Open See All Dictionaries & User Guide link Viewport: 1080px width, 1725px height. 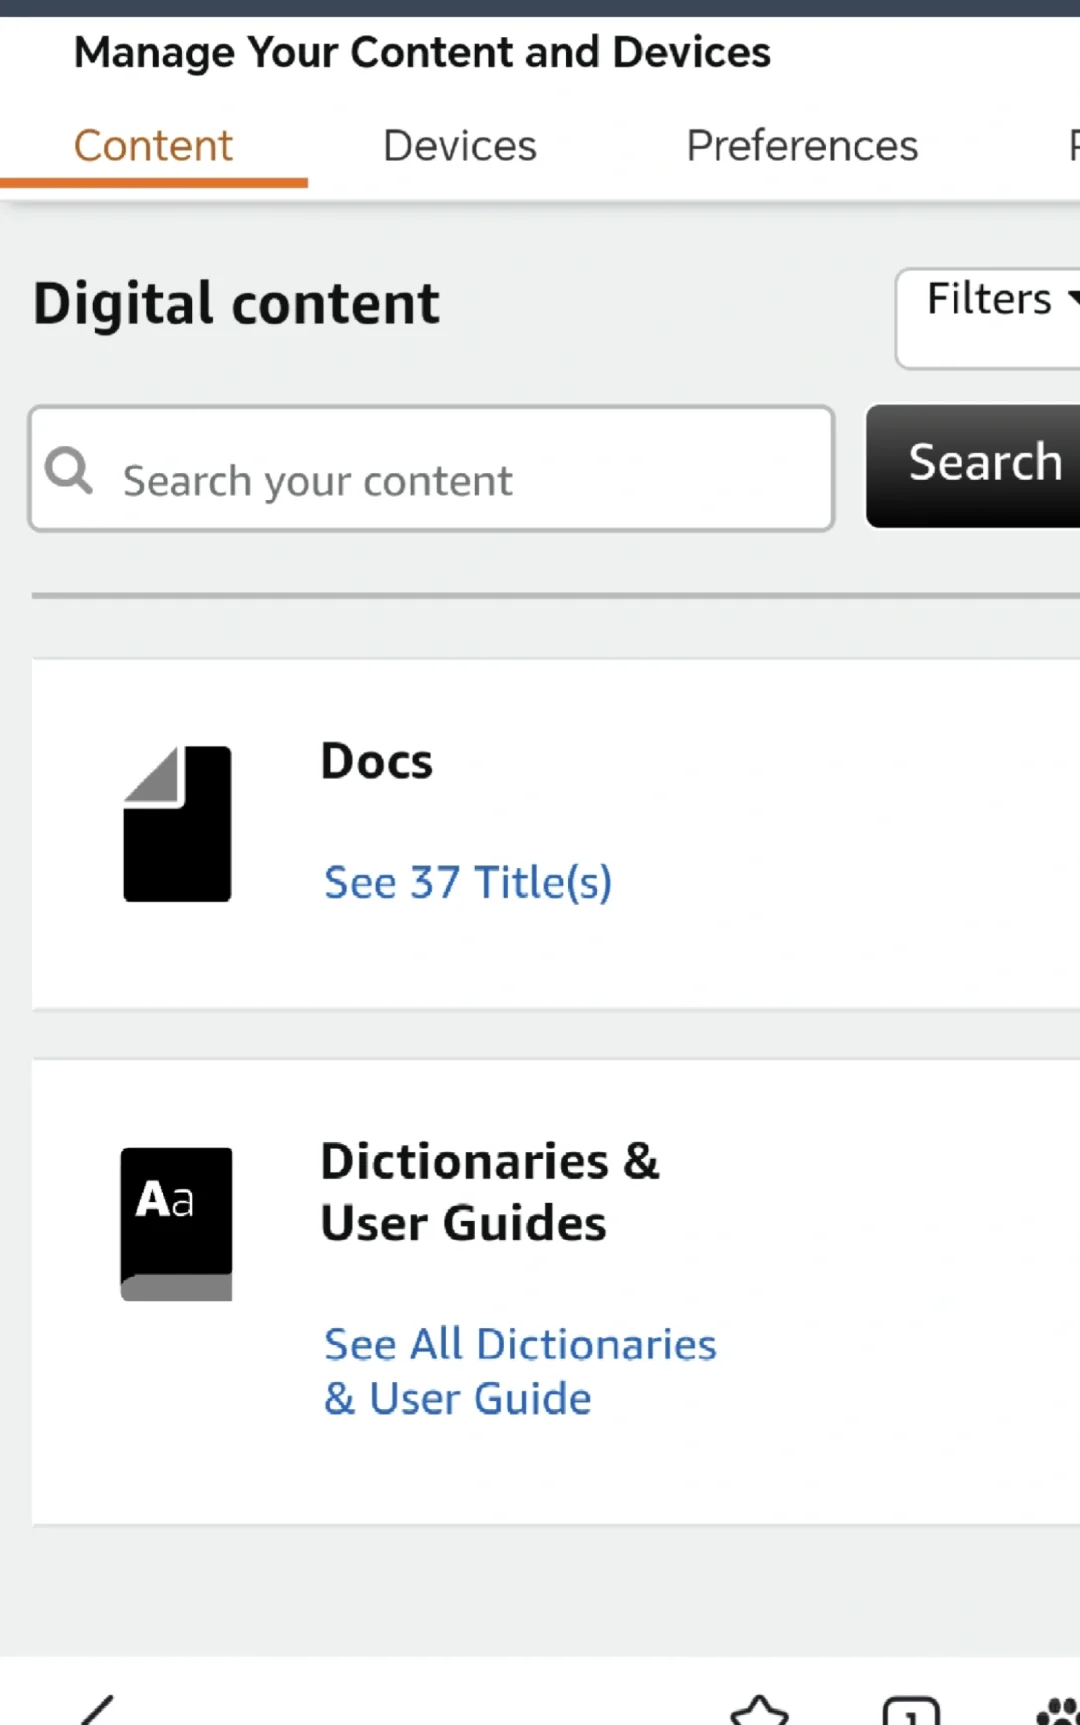520,1371
